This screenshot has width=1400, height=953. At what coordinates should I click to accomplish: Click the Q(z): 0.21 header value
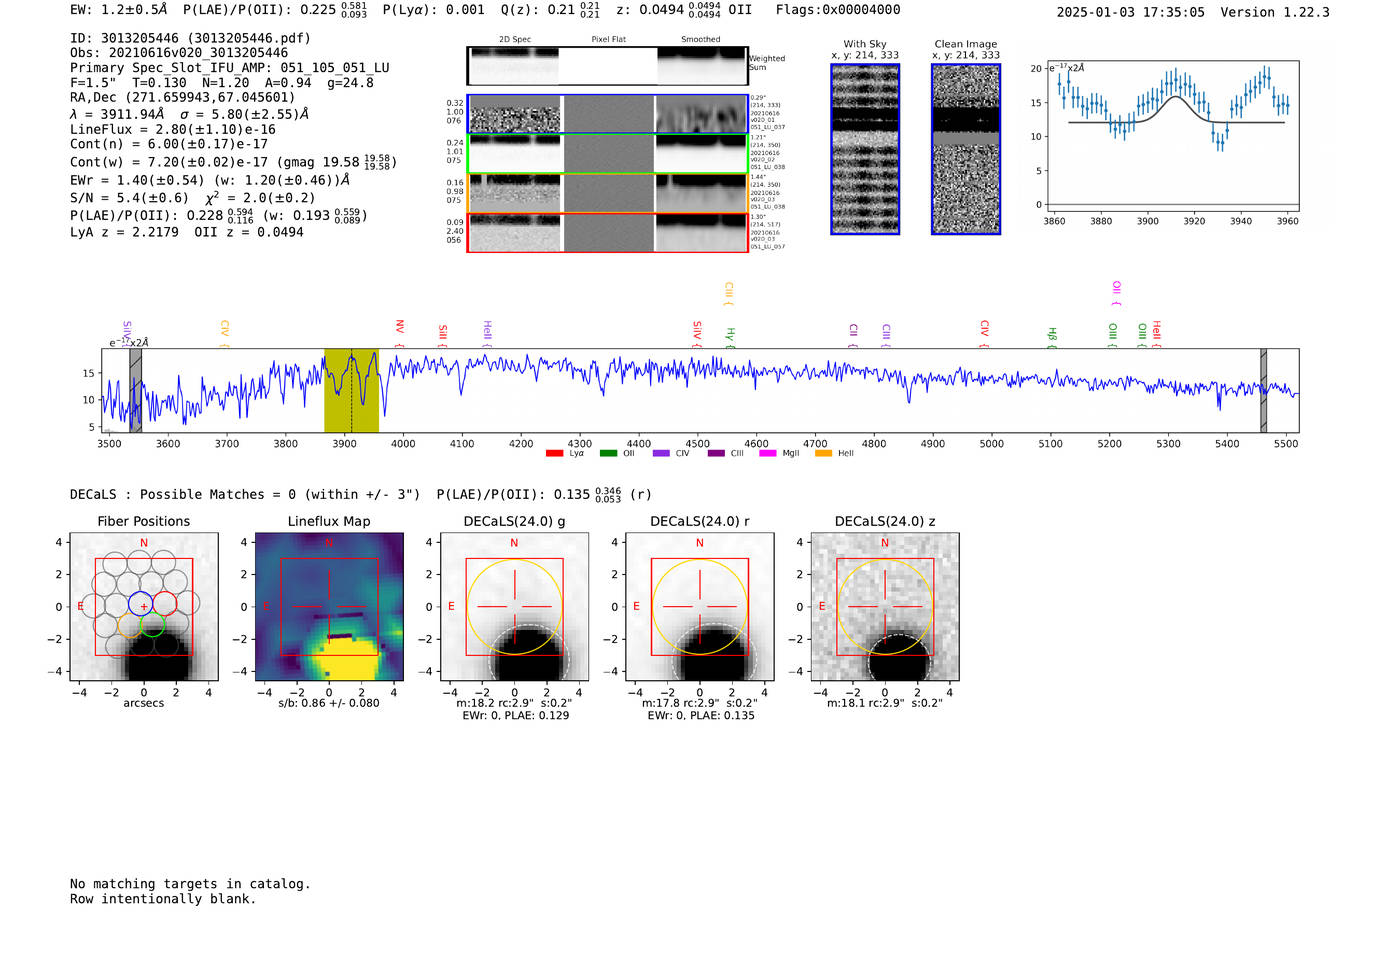pyautogui.click(x=549, y=10)
